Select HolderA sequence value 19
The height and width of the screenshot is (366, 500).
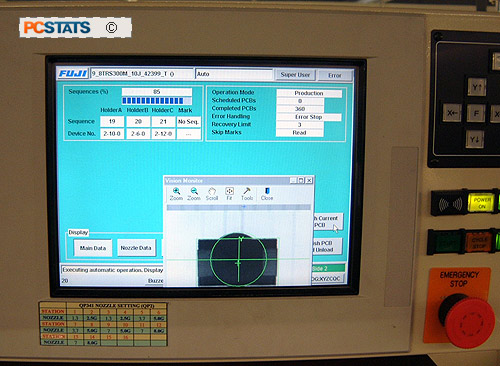(112, 122)
